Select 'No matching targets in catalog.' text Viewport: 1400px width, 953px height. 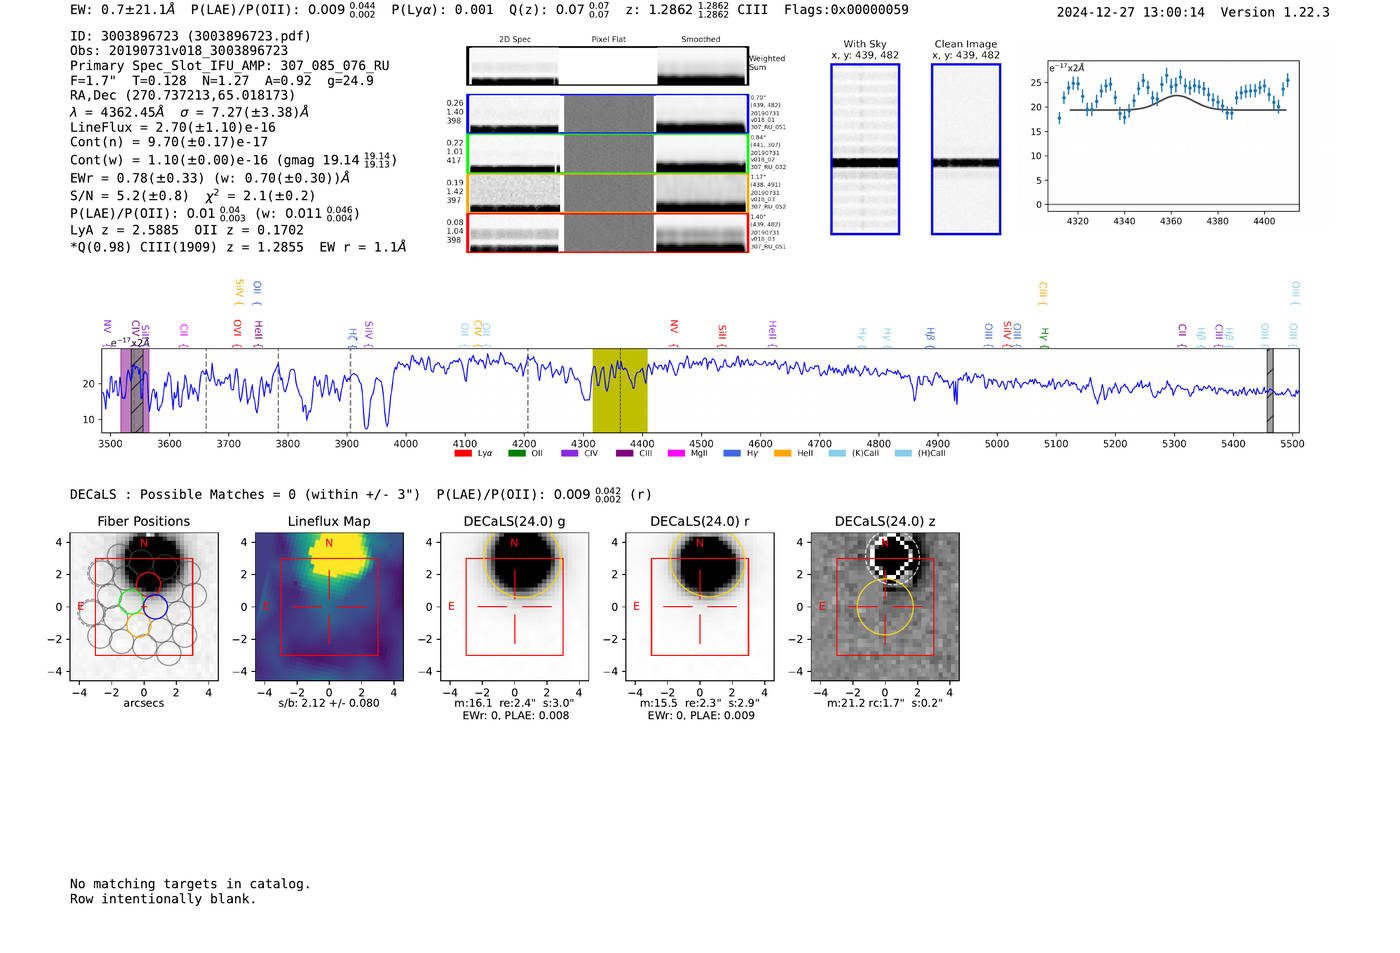point(190,884)
